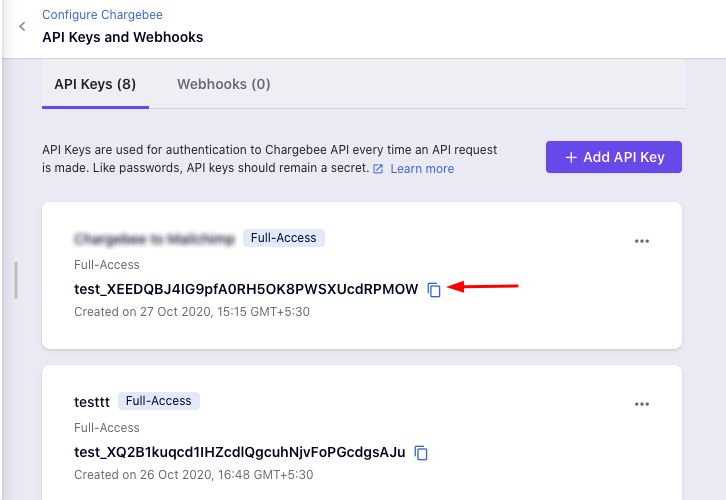Click the Full-Access badge next to testtt
726x500 pixels.
coord(159,401)
